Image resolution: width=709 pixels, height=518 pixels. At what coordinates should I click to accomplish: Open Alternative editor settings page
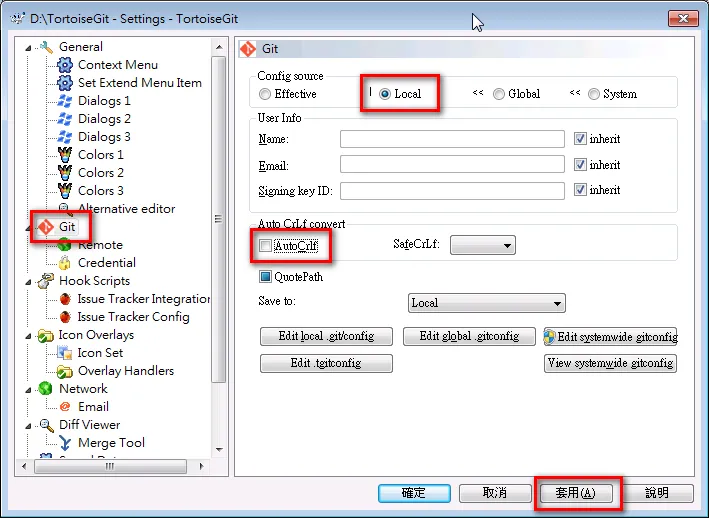coord(126,209)
